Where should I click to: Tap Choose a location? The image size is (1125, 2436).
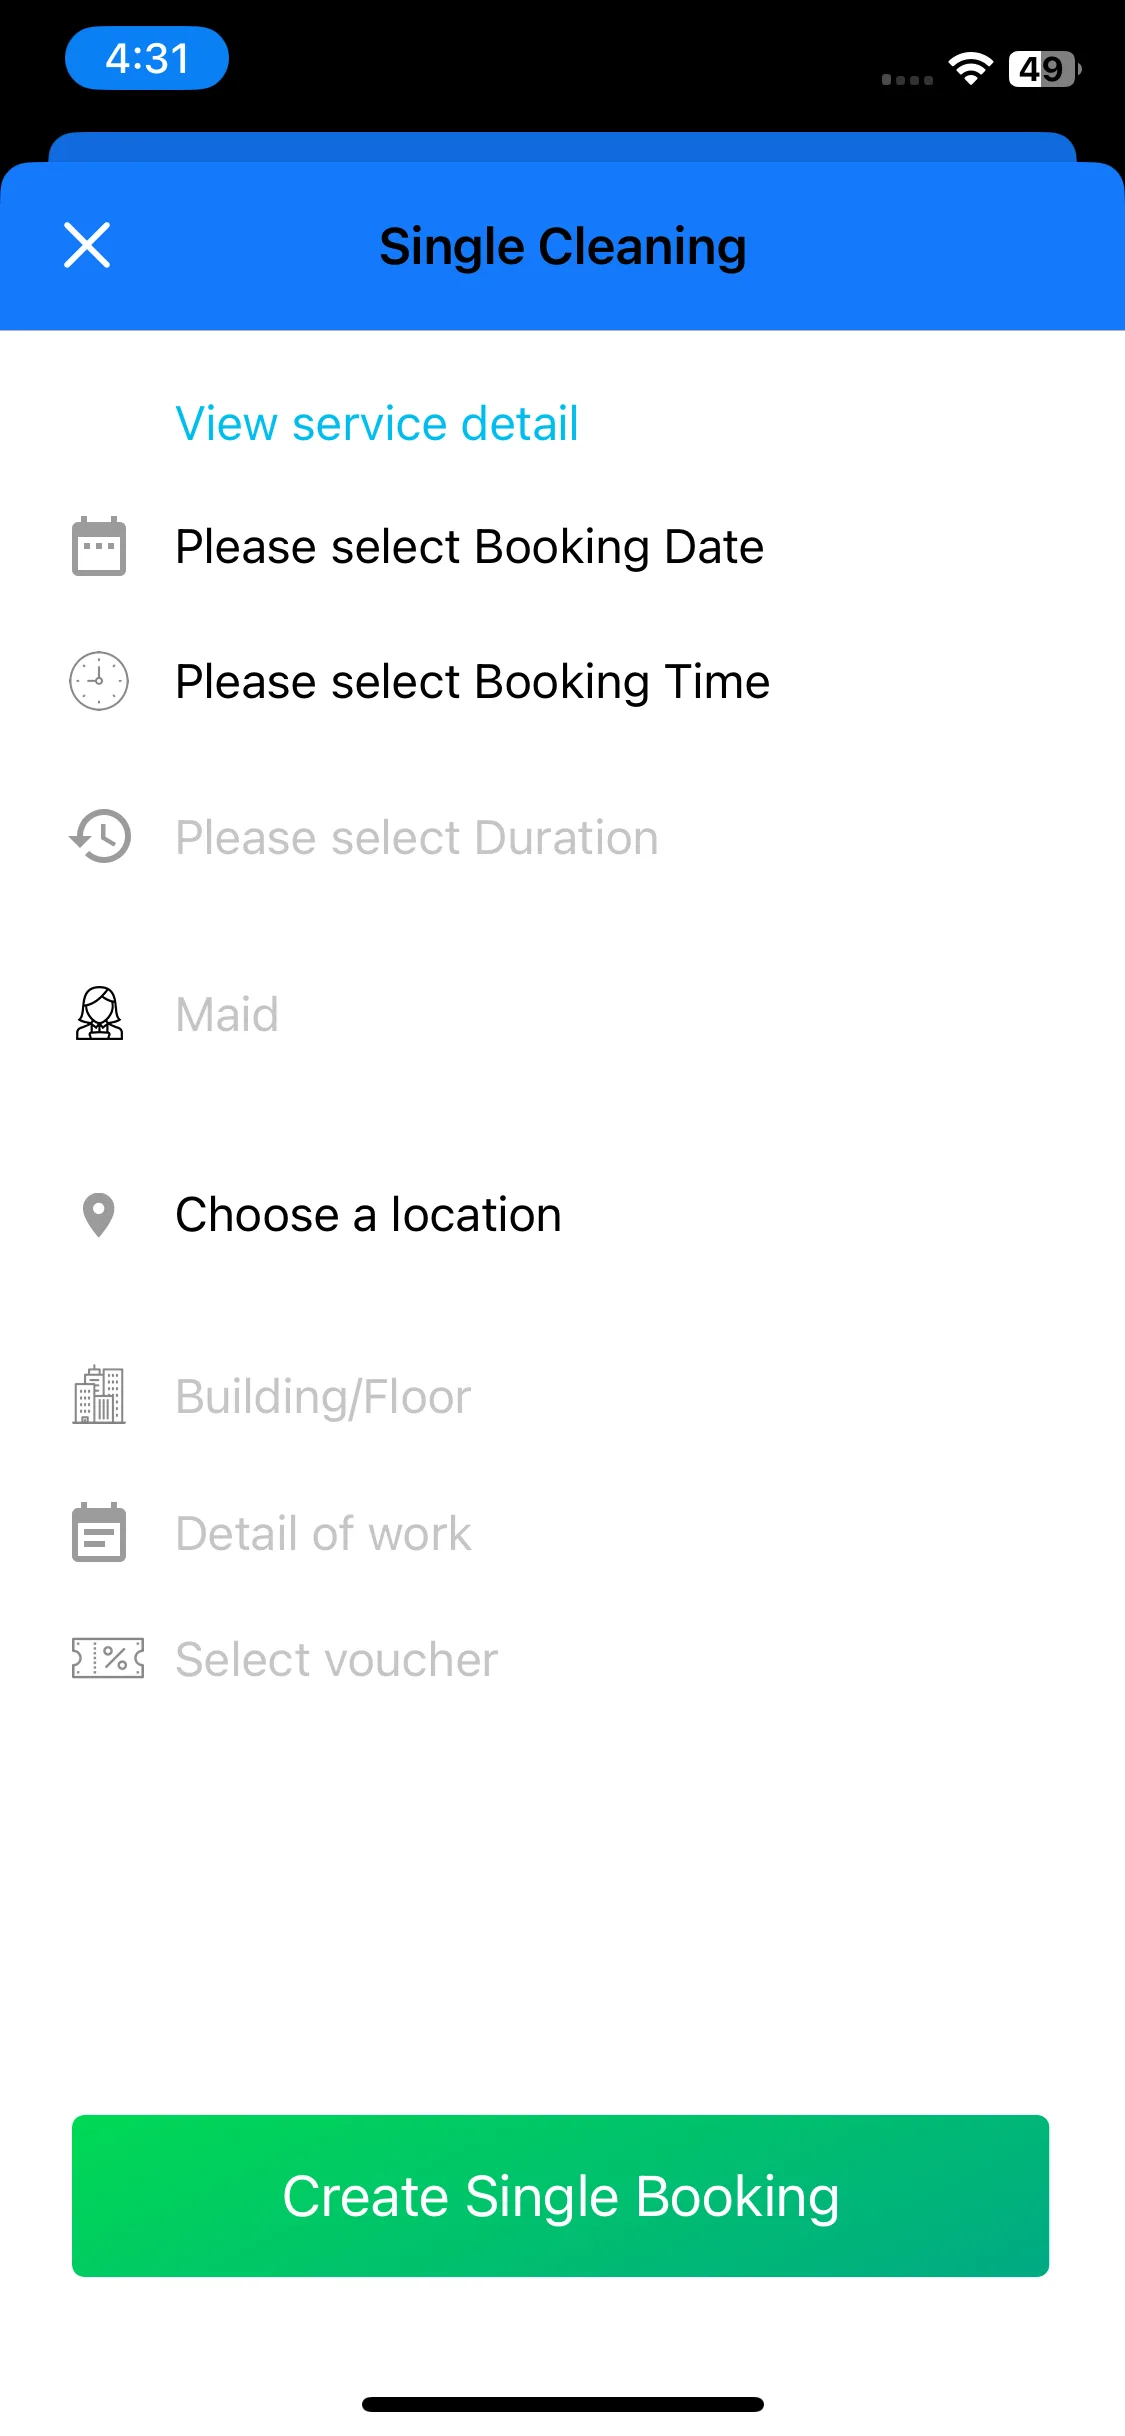[x=368, y=1215]
